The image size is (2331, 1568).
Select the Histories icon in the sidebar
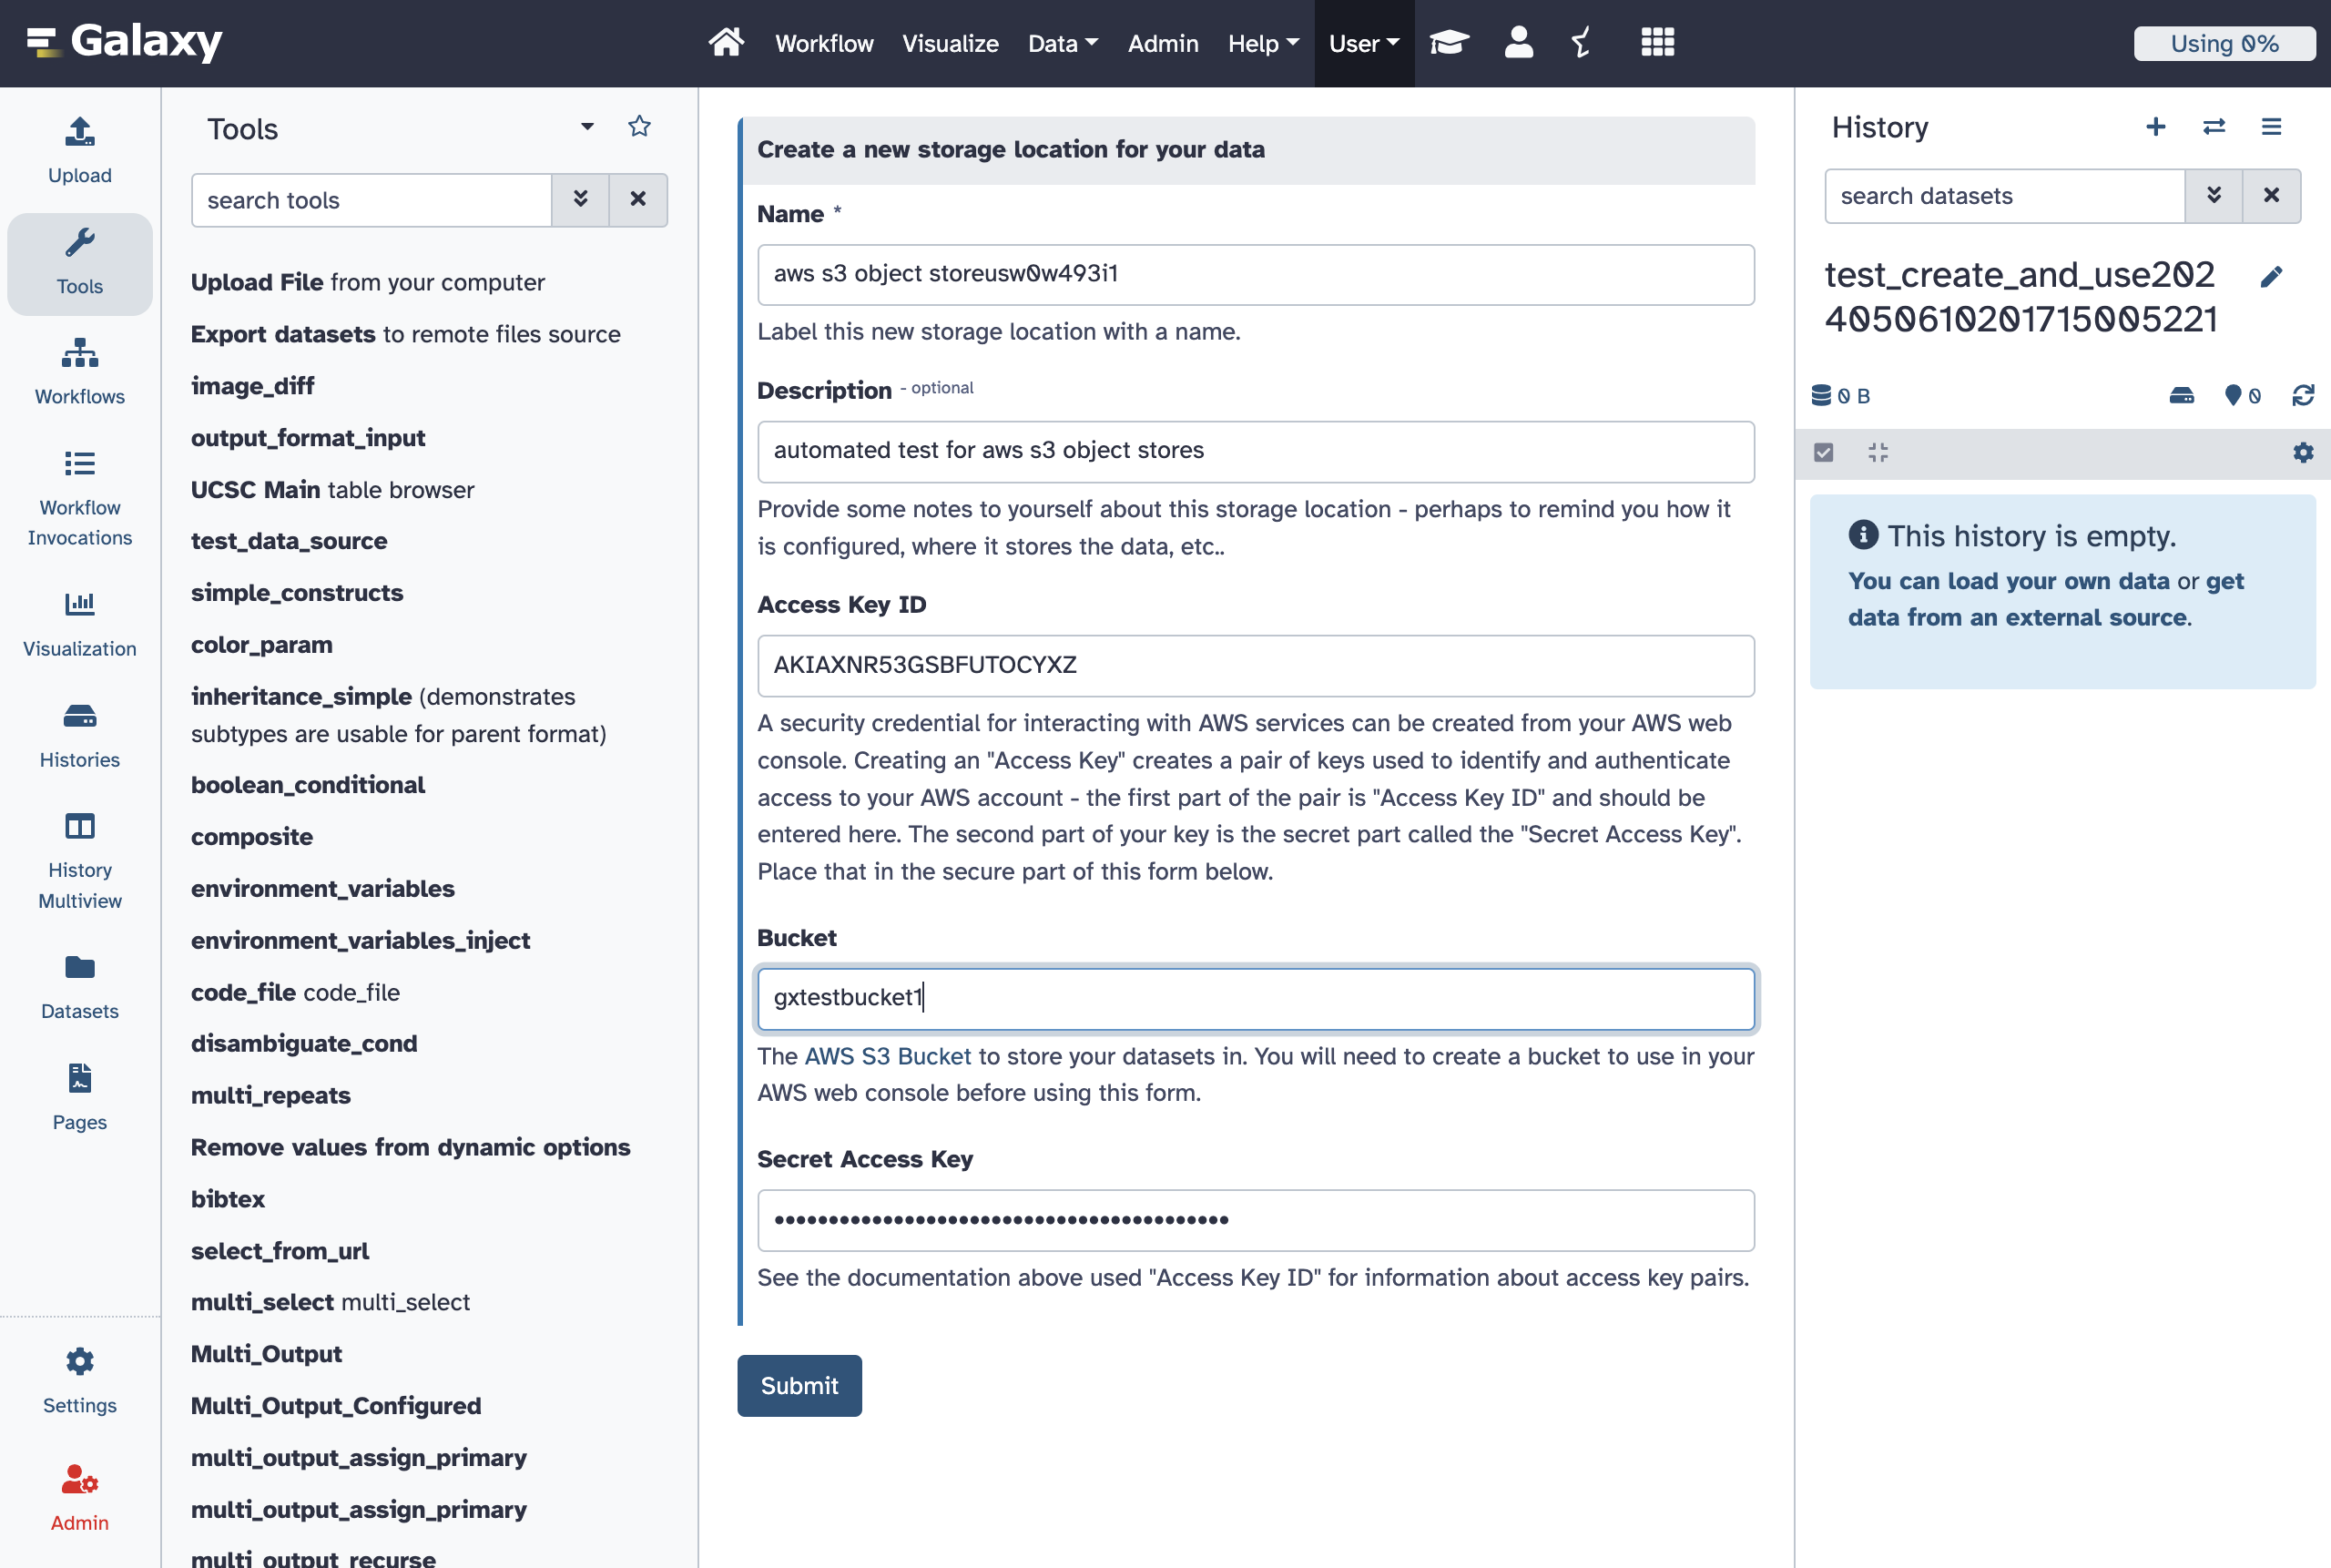79,735
